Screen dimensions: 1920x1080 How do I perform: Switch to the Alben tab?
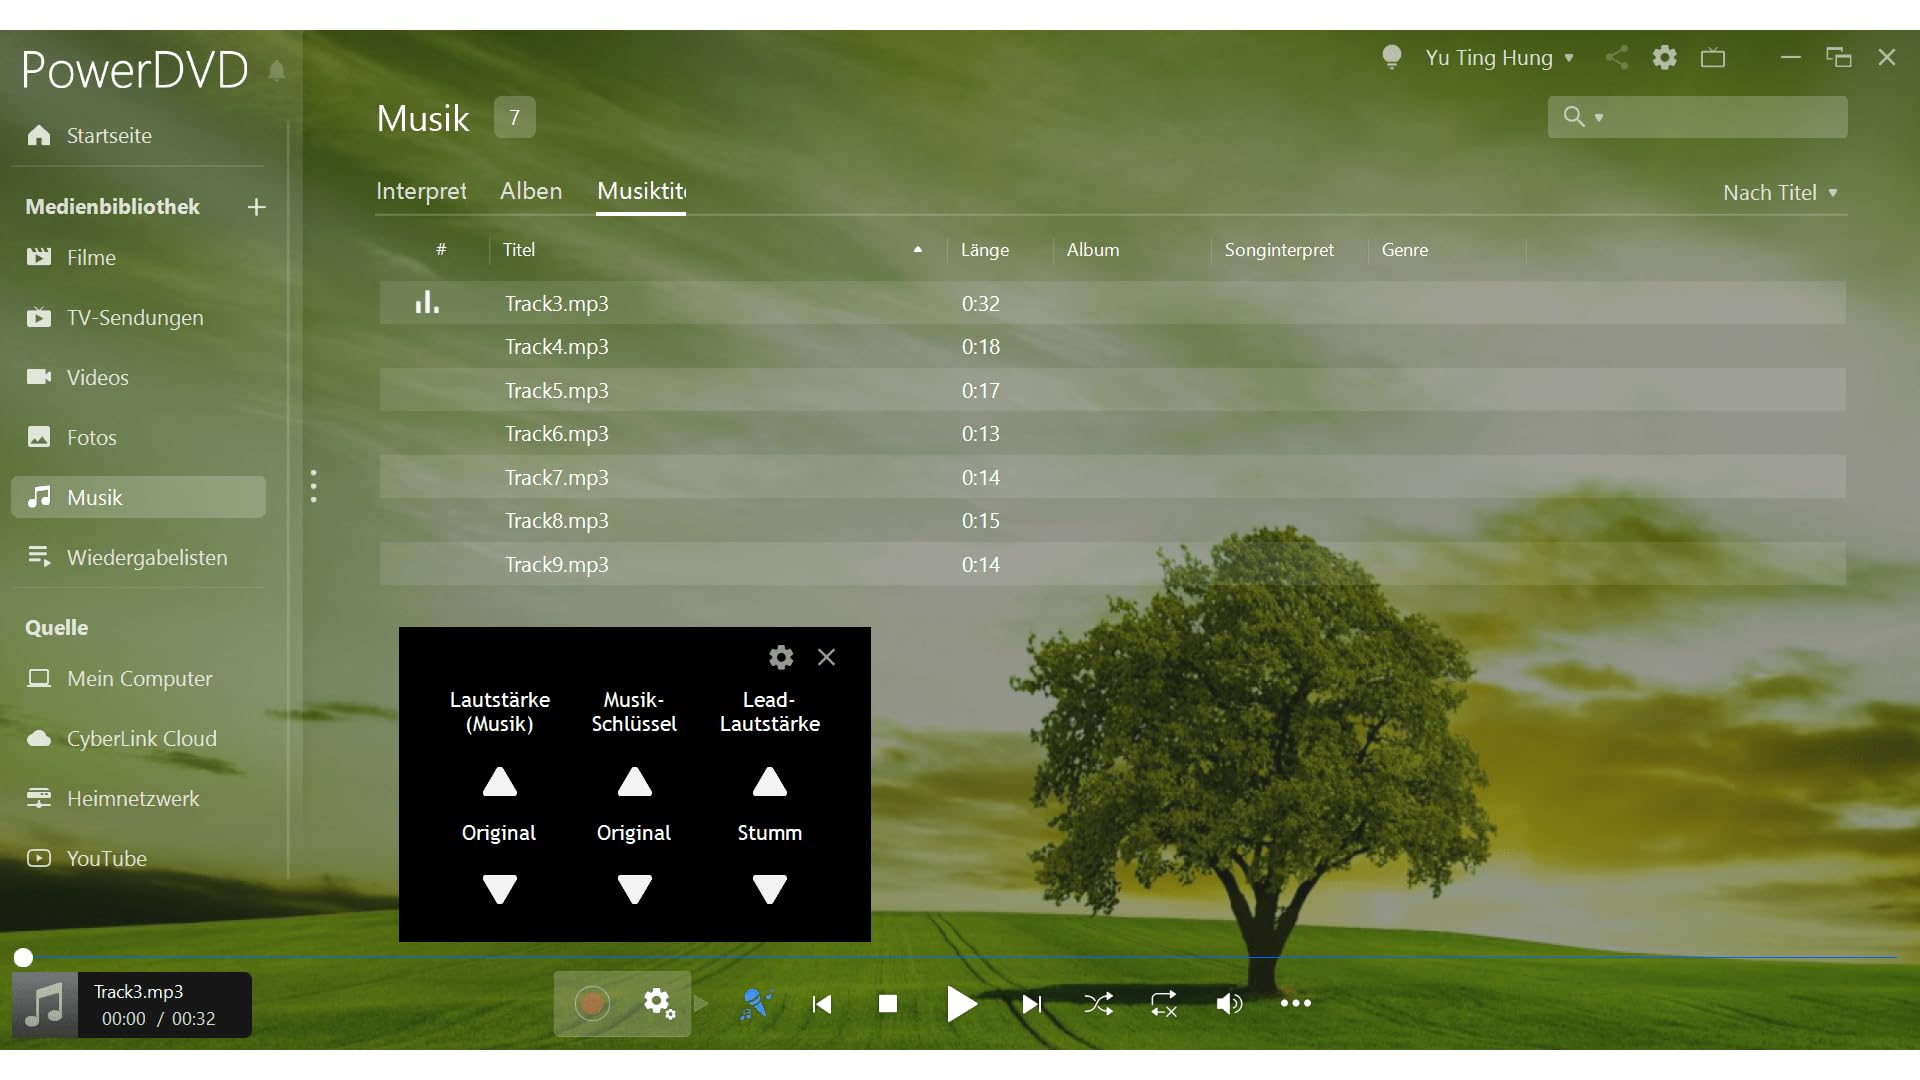[531, 190]
